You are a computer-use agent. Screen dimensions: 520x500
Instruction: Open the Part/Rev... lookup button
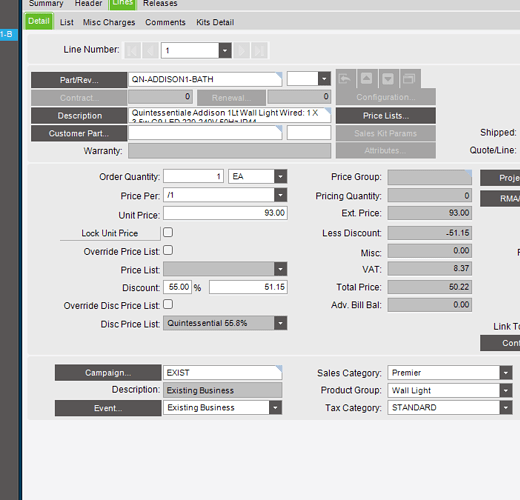coord(79,80)
